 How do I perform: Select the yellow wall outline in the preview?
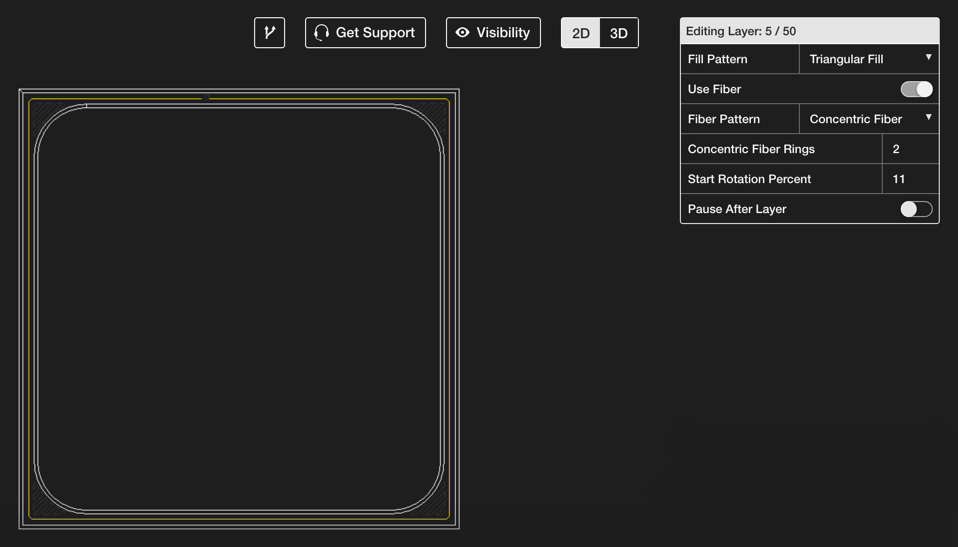click(30, 300)
